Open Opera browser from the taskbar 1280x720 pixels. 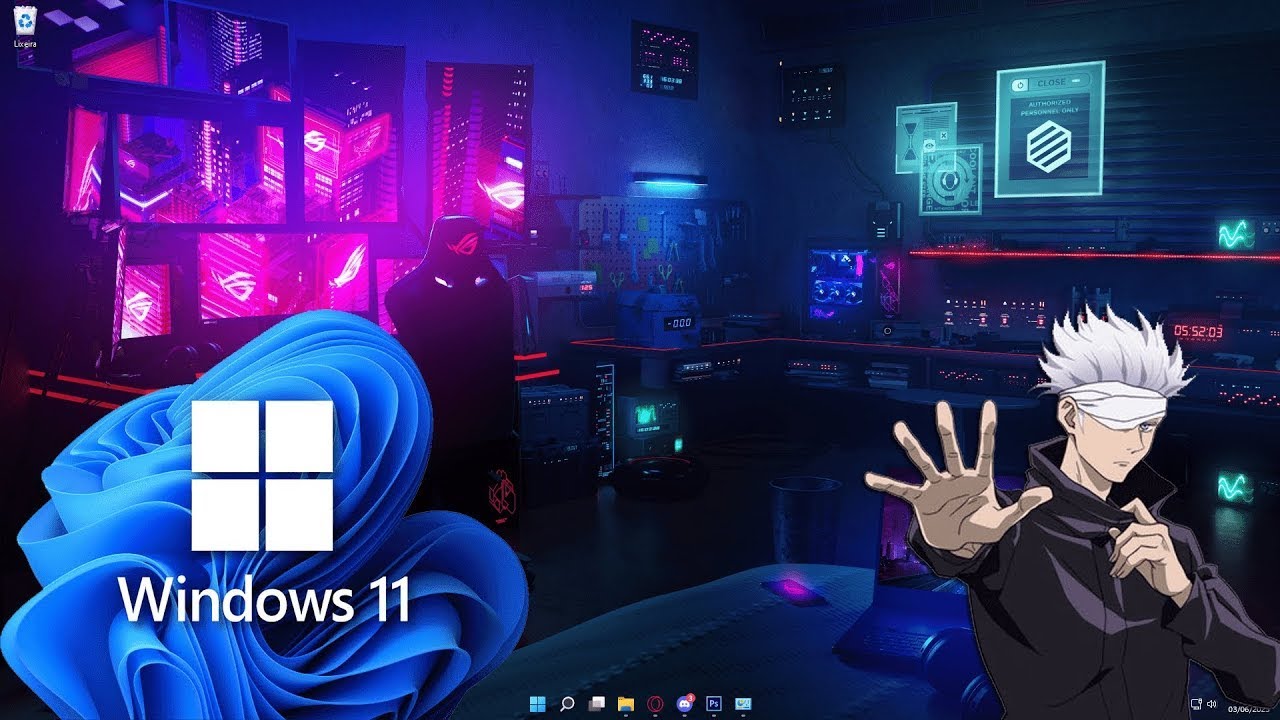(656, 703)
